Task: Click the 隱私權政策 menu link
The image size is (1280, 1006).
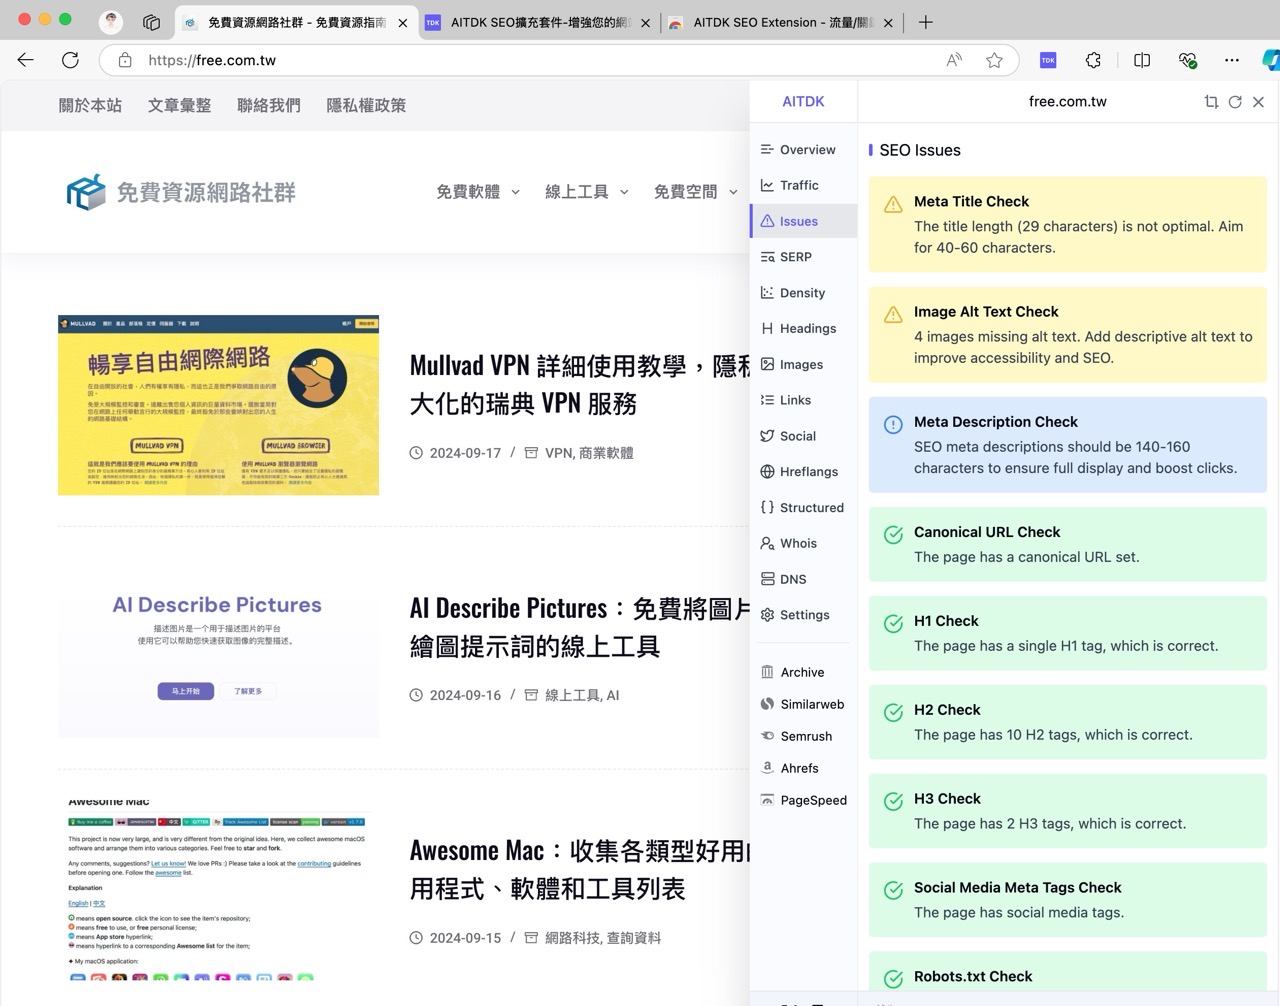Action: (366, 105)
